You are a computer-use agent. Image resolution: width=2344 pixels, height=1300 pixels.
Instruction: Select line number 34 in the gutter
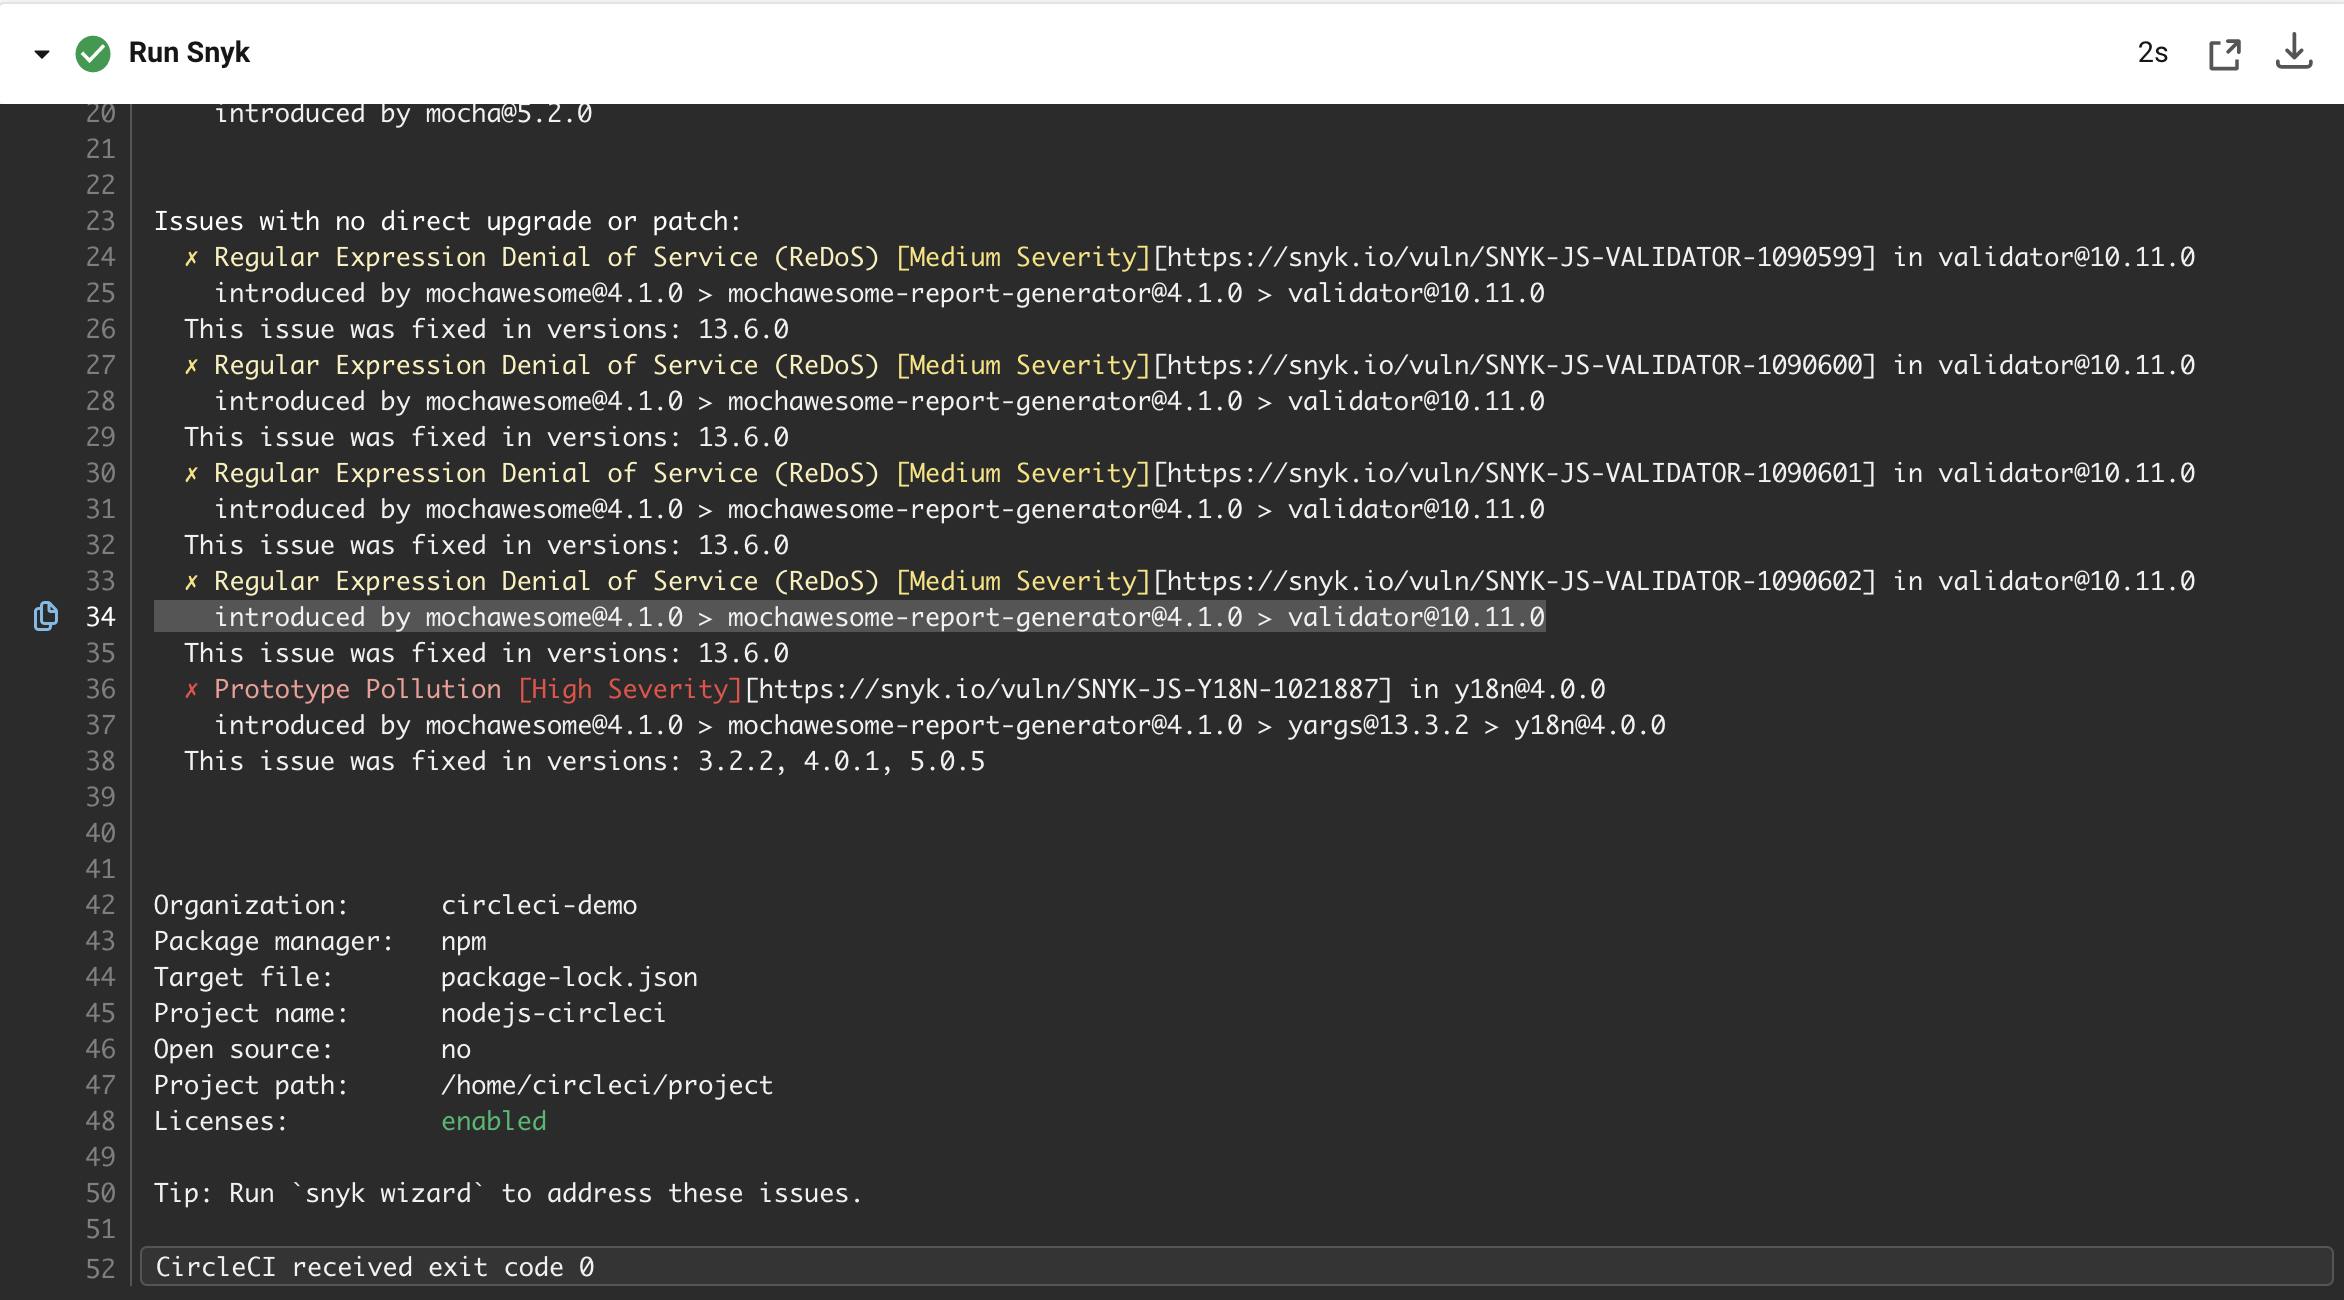tap(99, 616)
